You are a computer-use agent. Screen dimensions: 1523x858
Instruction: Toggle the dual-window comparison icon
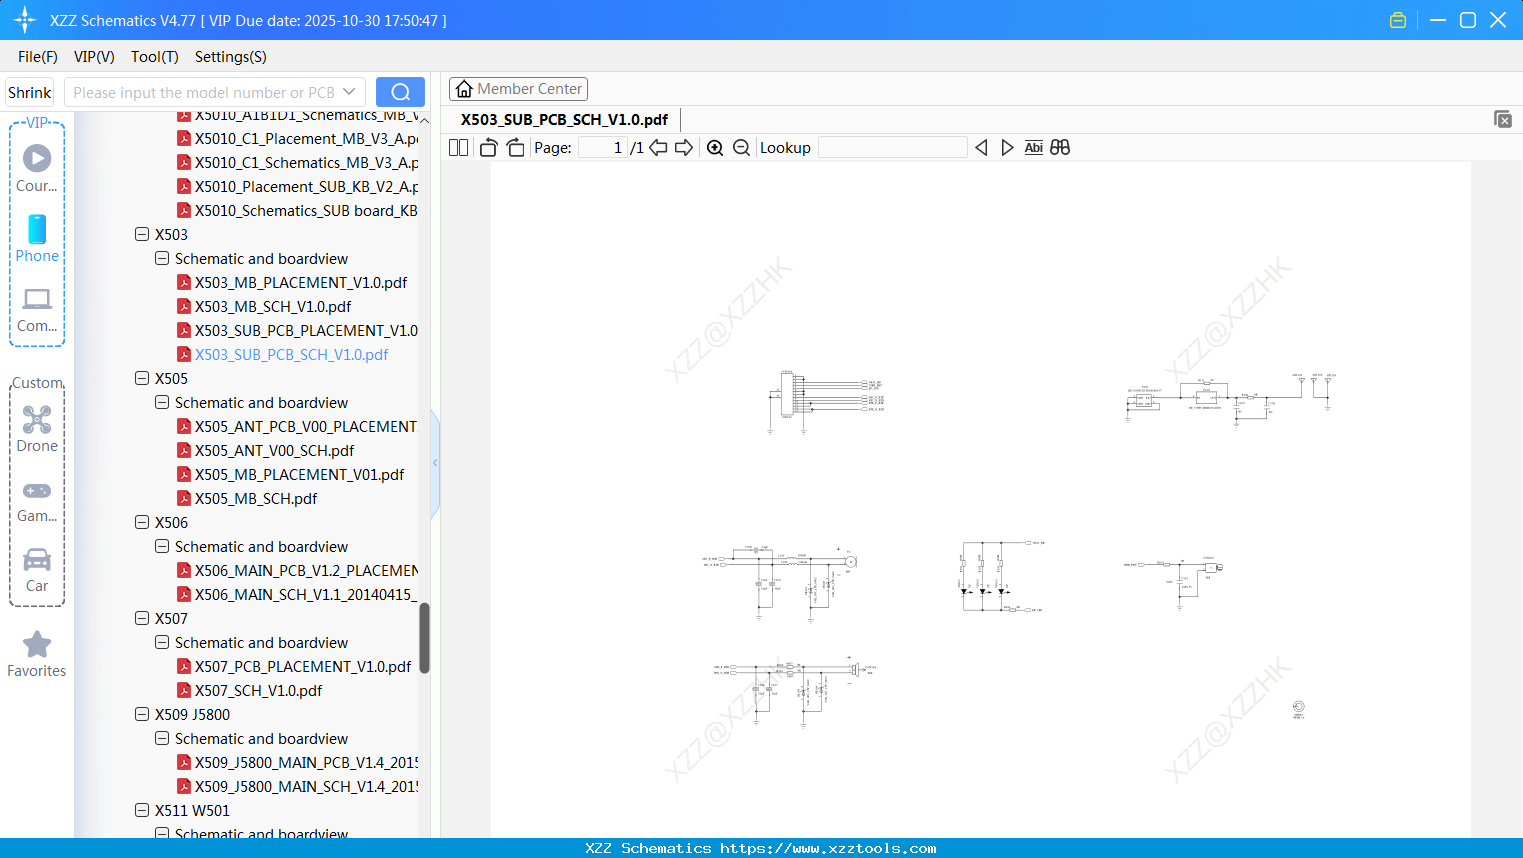1059,147
